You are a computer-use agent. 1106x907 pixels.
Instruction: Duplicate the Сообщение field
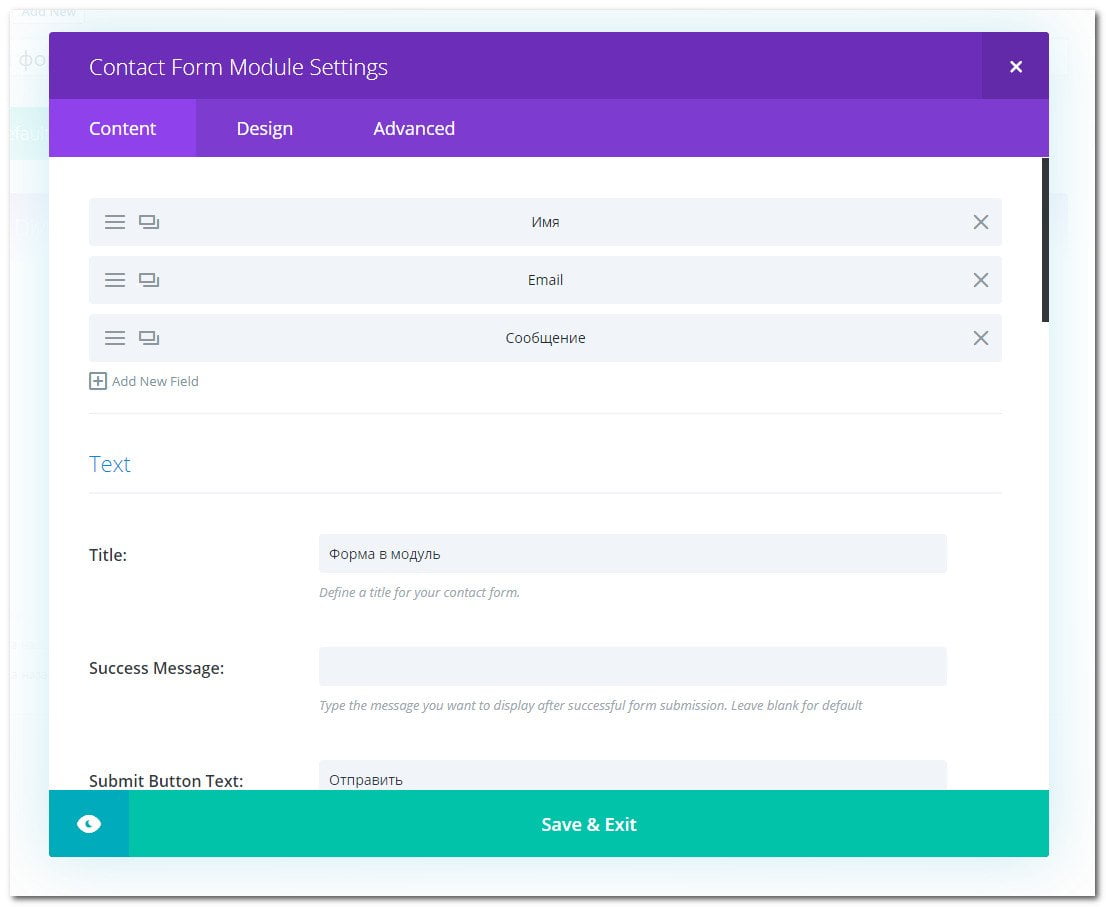[149, 338]
